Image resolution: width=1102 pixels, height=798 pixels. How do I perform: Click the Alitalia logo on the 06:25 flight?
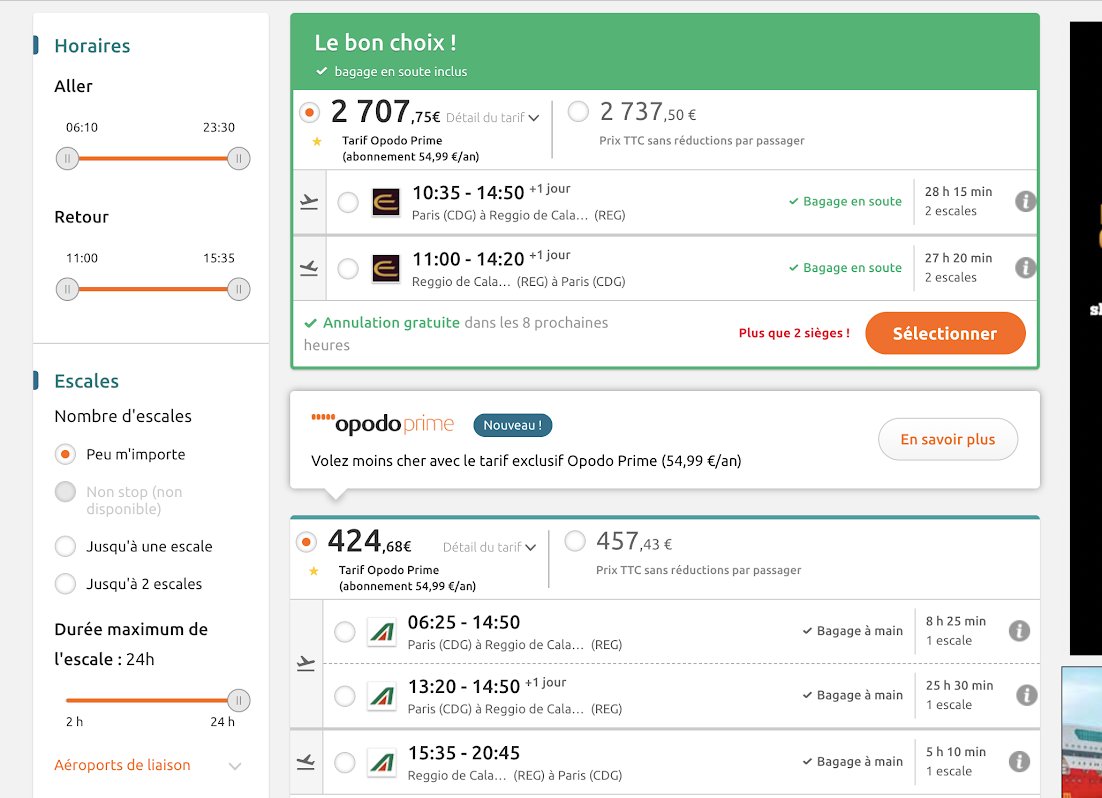click(x=381, y=630)
